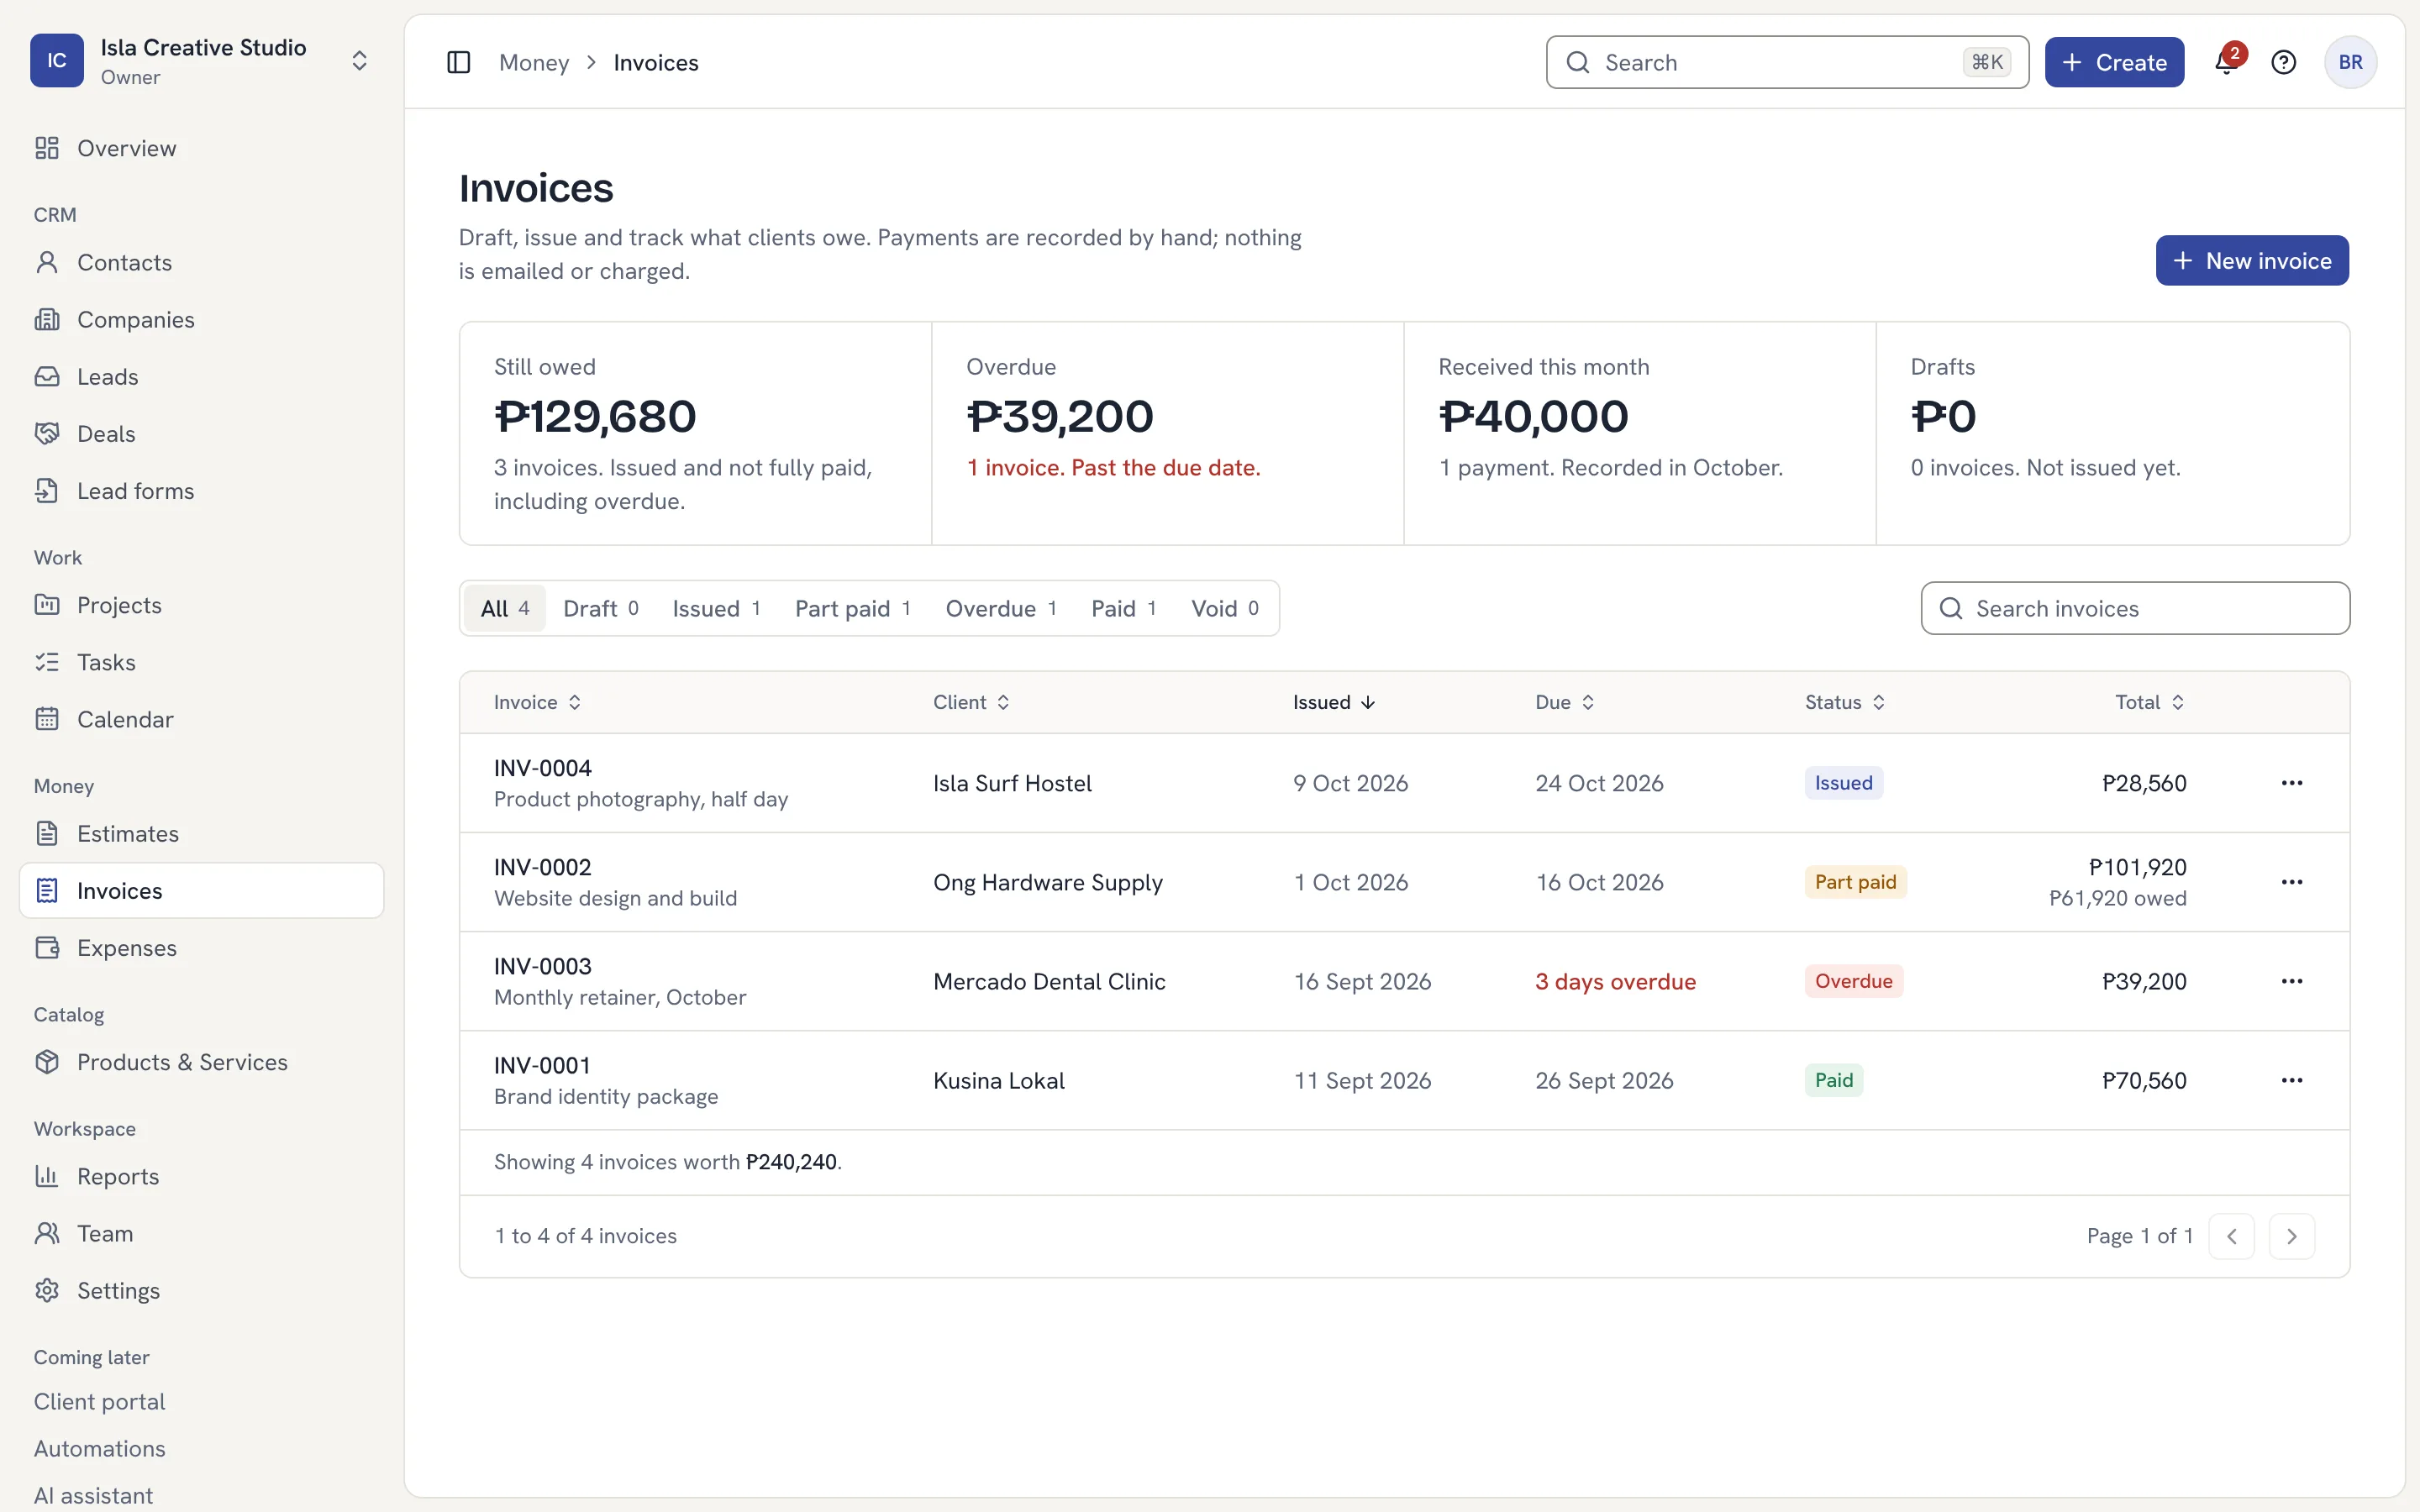
Task: Go to the next page arrow
Action: 2291,1236
